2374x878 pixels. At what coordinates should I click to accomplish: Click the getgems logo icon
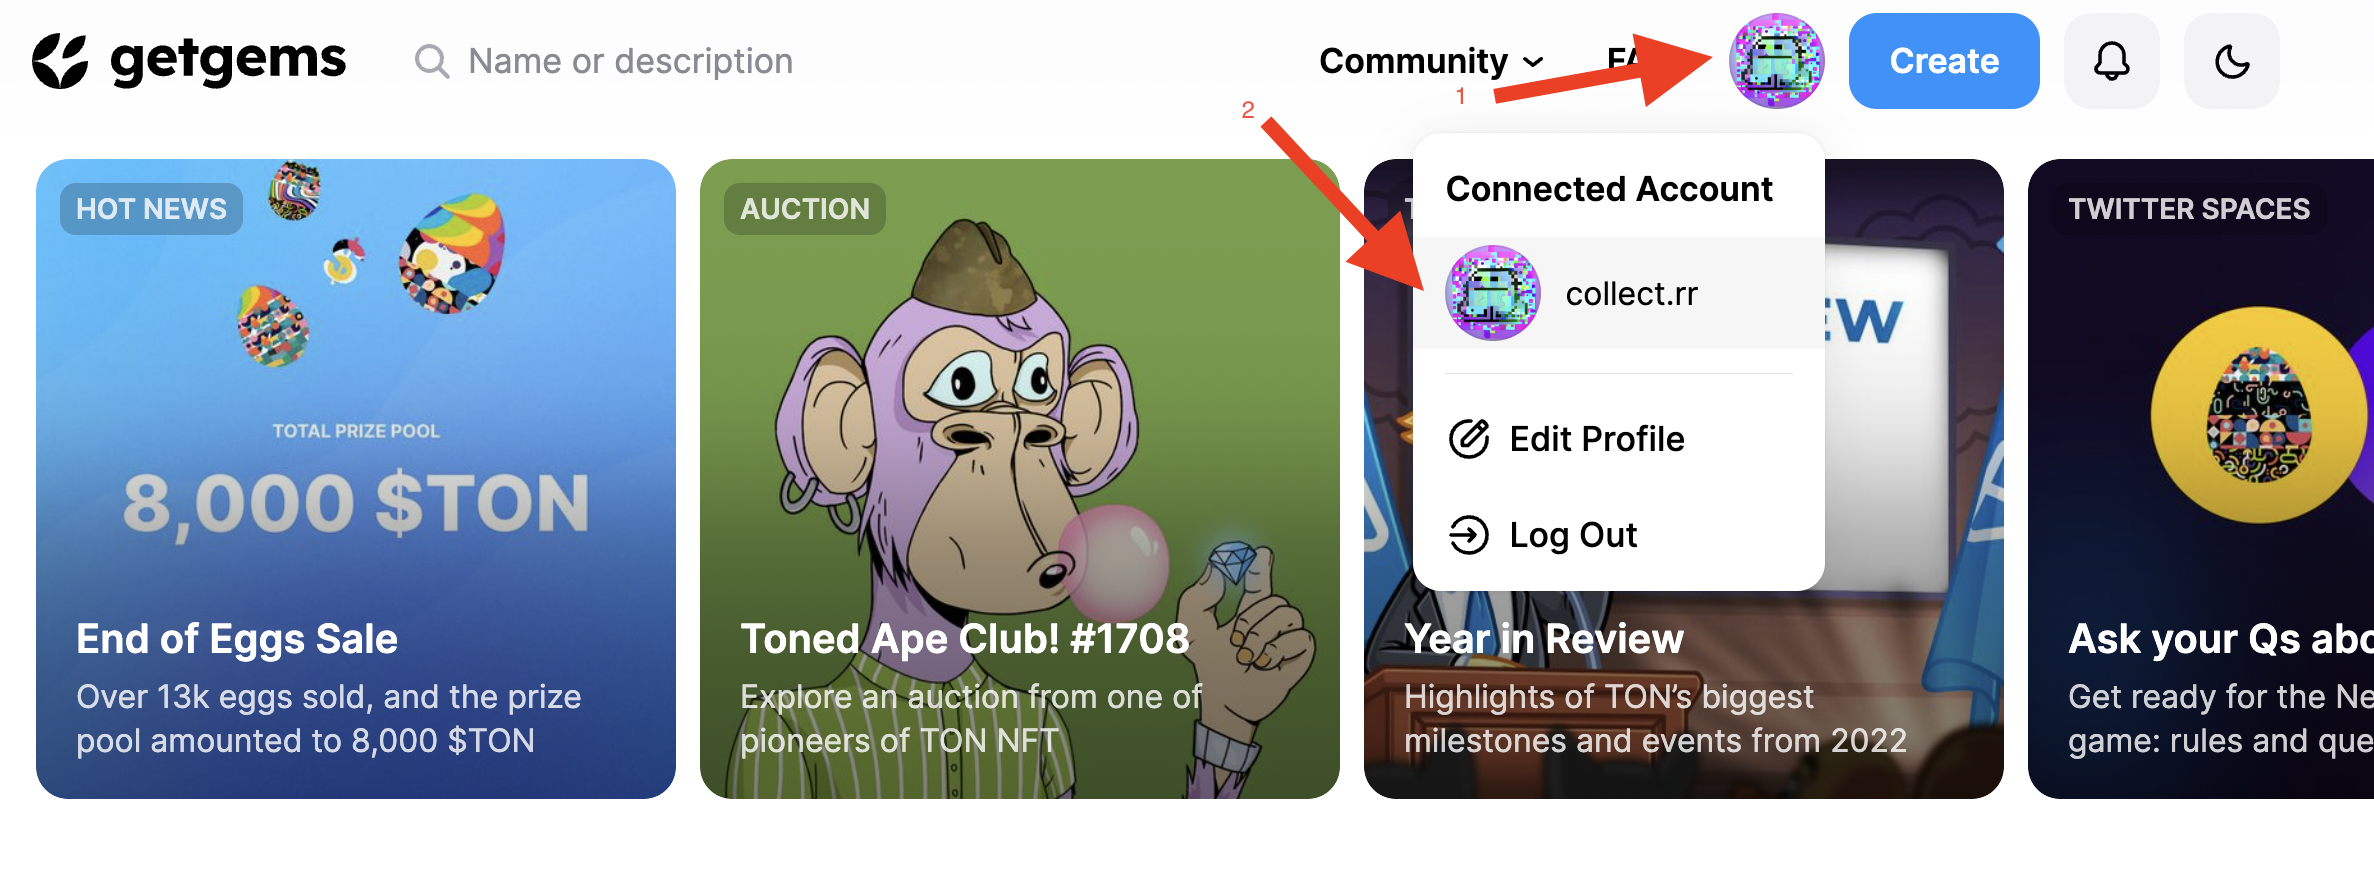click(60, 61)
